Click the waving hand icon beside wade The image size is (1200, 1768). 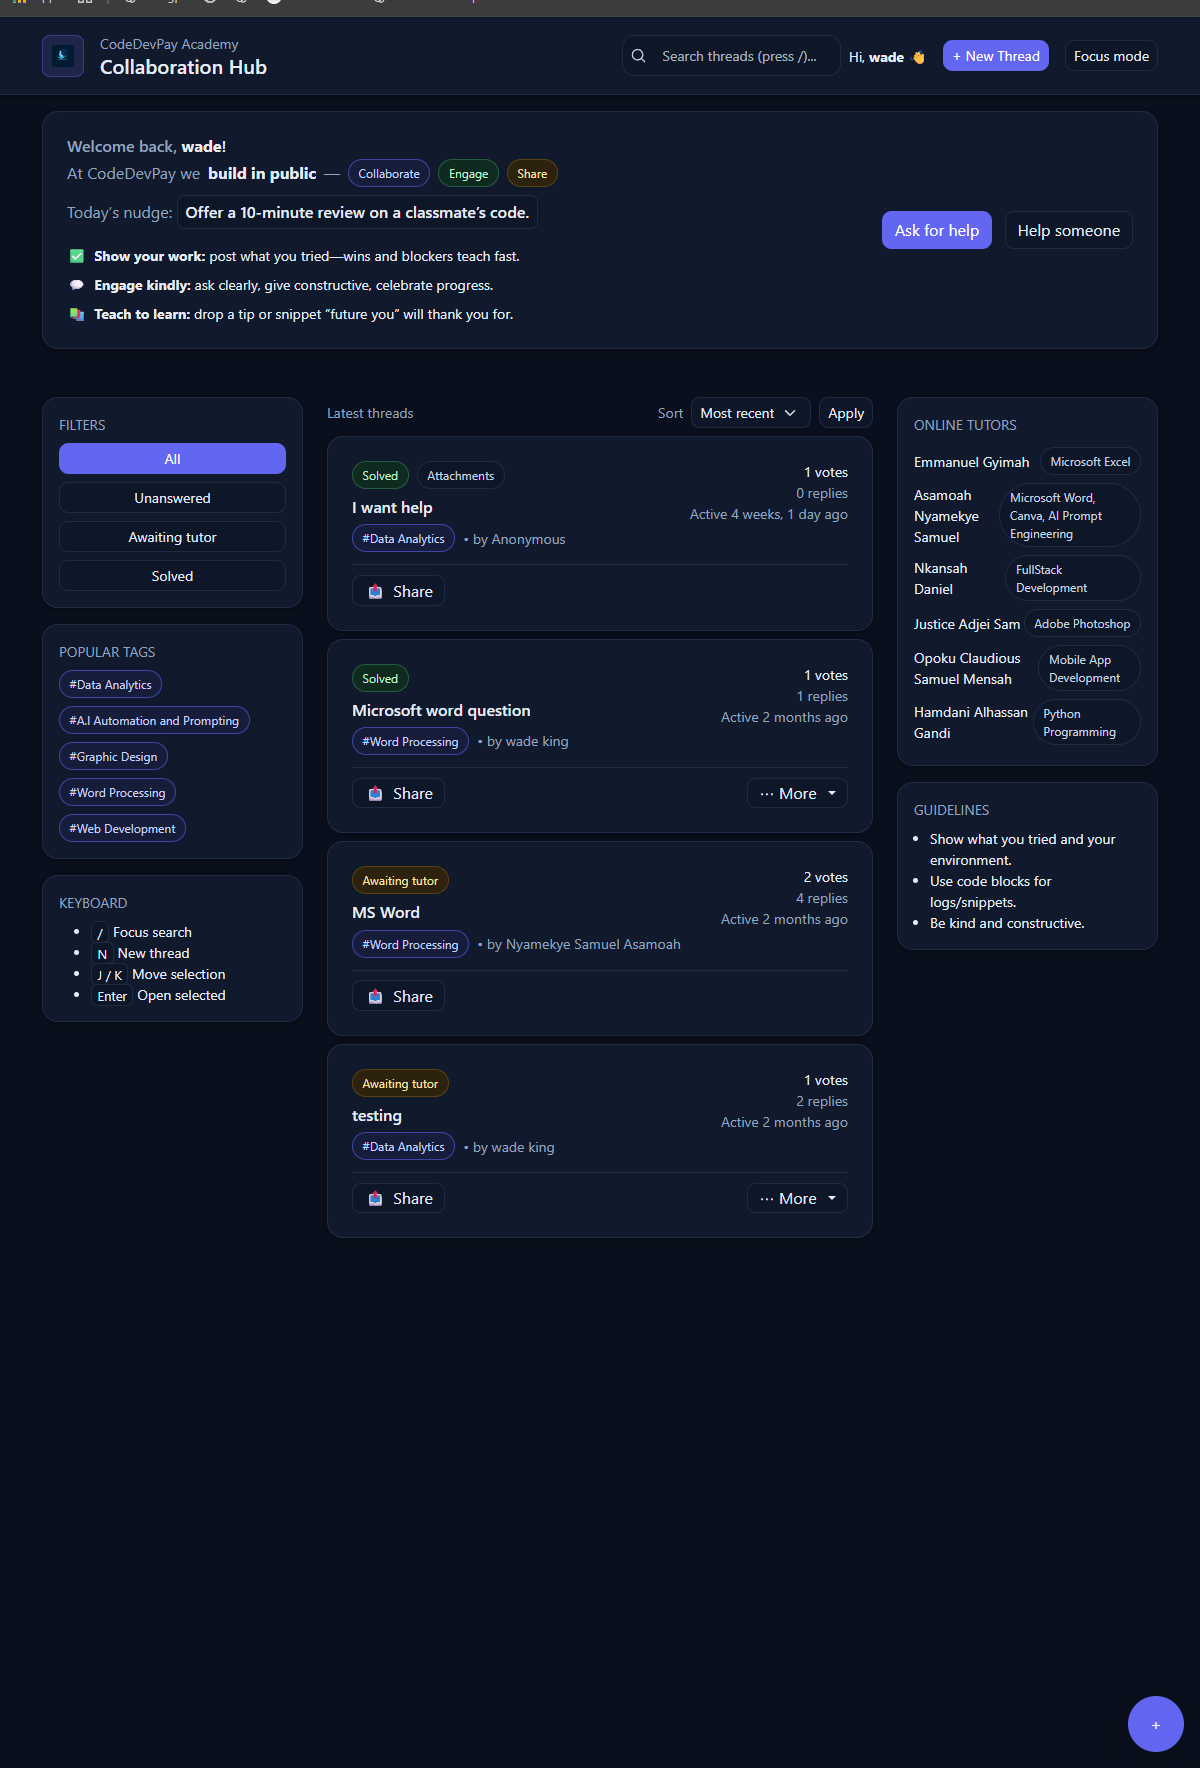tap(919, 57)
